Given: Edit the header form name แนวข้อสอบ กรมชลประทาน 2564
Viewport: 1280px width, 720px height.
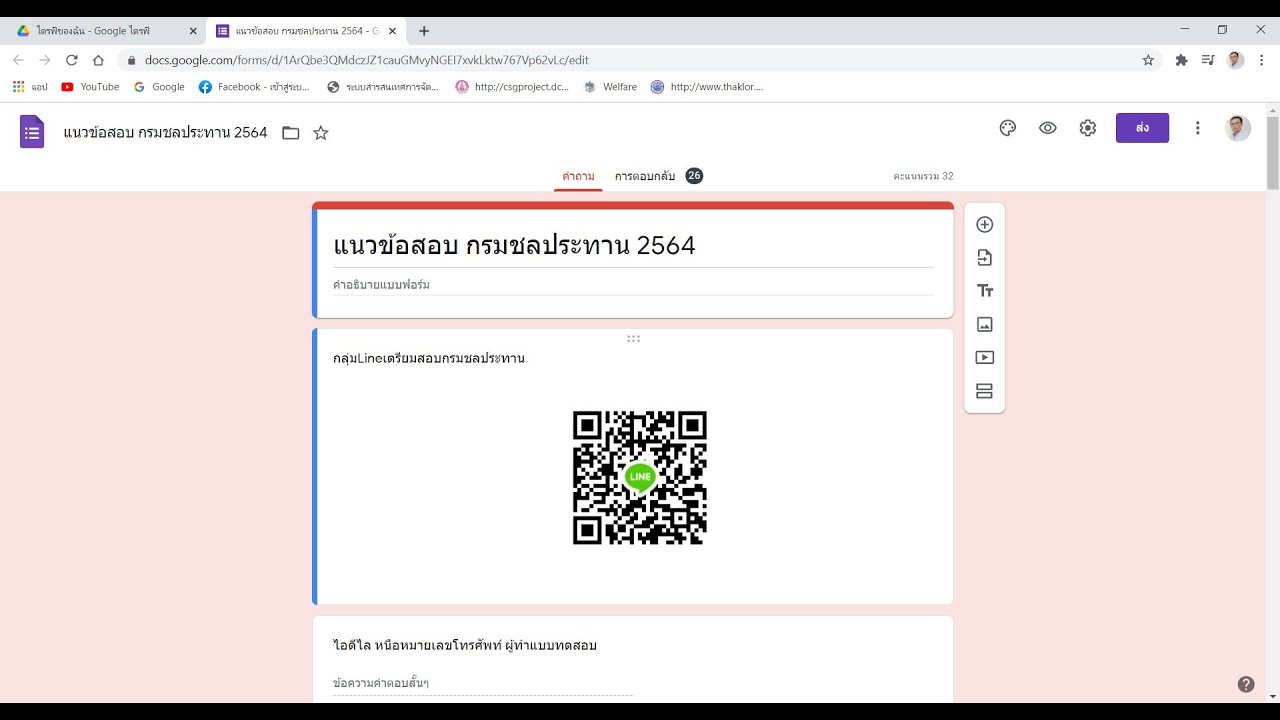Looking at the screenshot, I should click(165, 133).
